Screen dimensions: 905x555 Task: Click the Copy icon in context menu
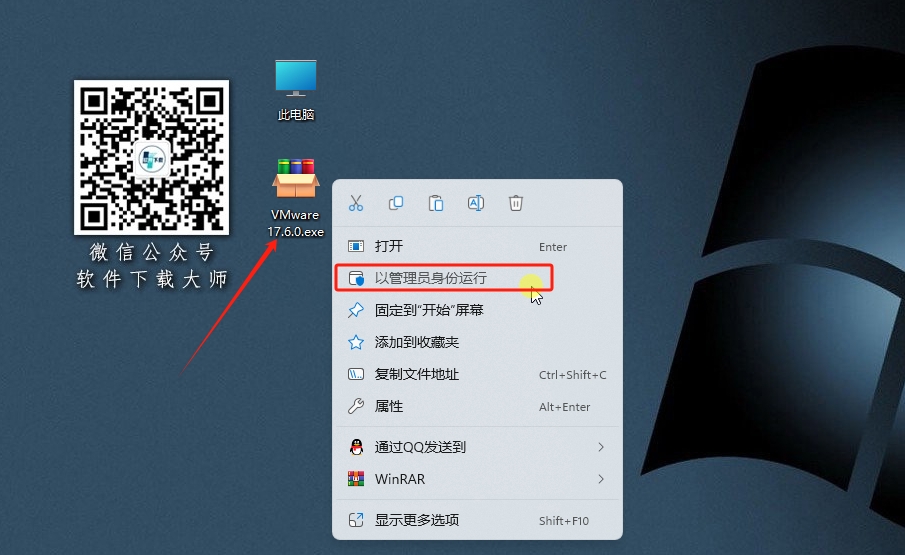click(396, 203)
